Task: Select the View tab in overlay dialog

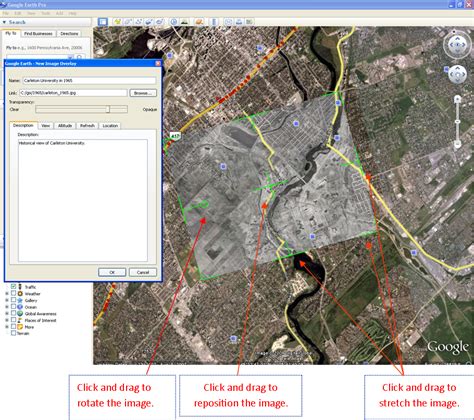Action: point(46,126)
